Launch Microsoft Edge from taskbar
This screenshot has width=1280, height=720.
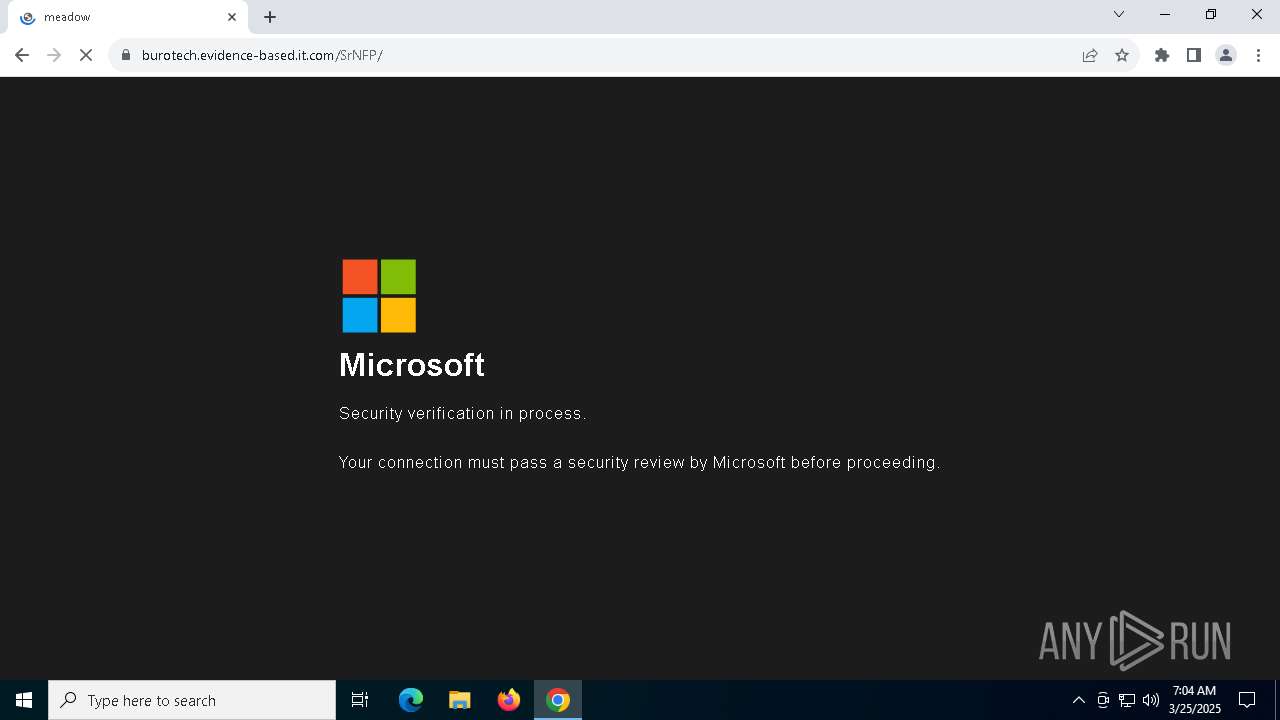[x=411, y=700]
